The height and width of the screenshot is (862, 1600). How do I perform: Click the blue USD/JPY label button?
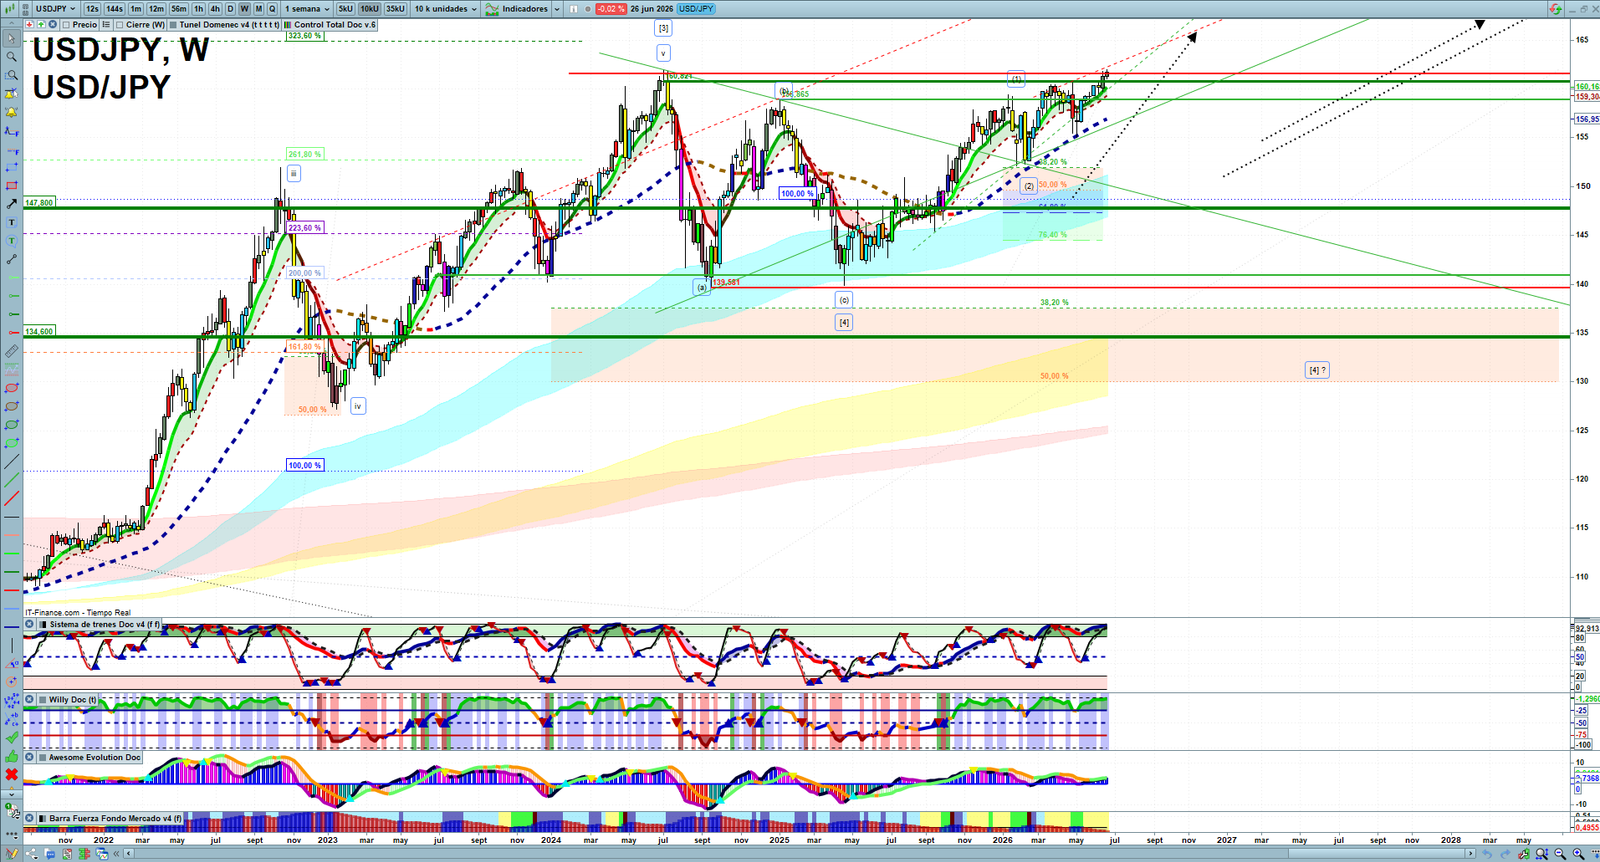(696, 9)
